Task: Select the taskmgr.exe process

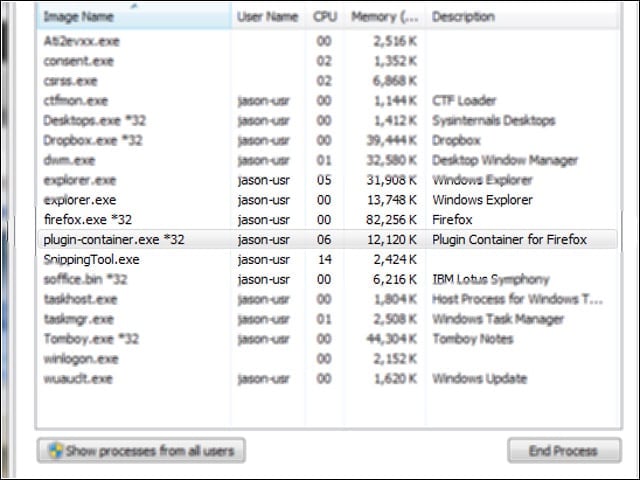Action: click(329, 319)
